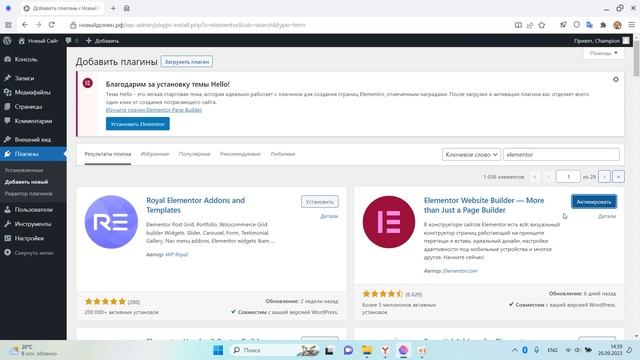Open the Редактор плагинов submenu item
Viewport: 640px width, 360px height.
tap(29, 193)
